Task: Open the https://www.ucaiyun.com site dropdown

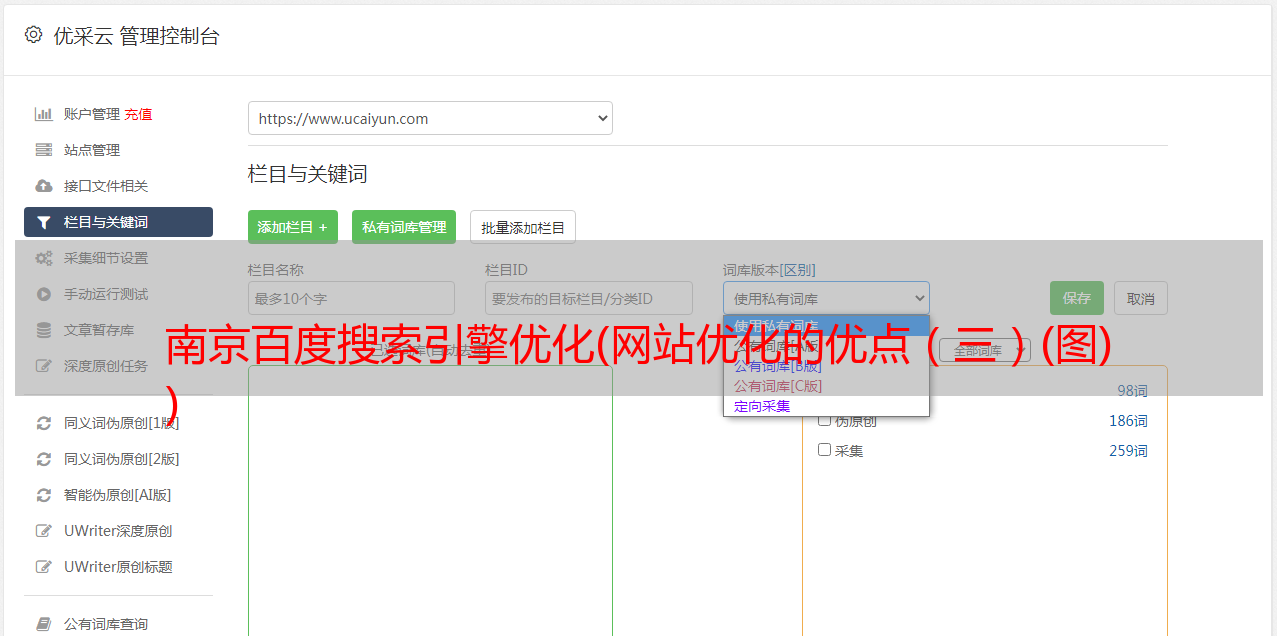Action: 430,118
